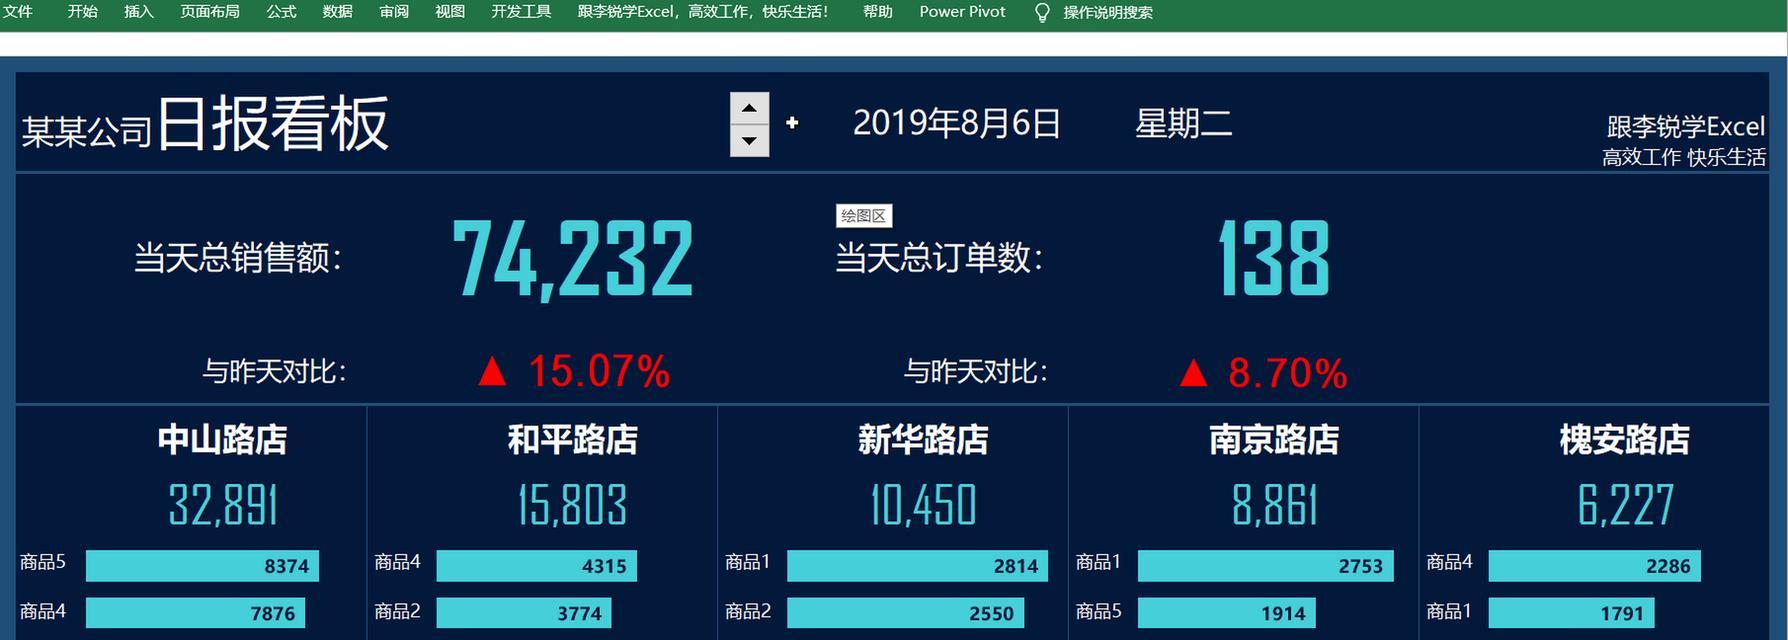1788x640 pixels.
Task: Select the 2753 bar in 南京路店 chart
Action: (1265, 566)
